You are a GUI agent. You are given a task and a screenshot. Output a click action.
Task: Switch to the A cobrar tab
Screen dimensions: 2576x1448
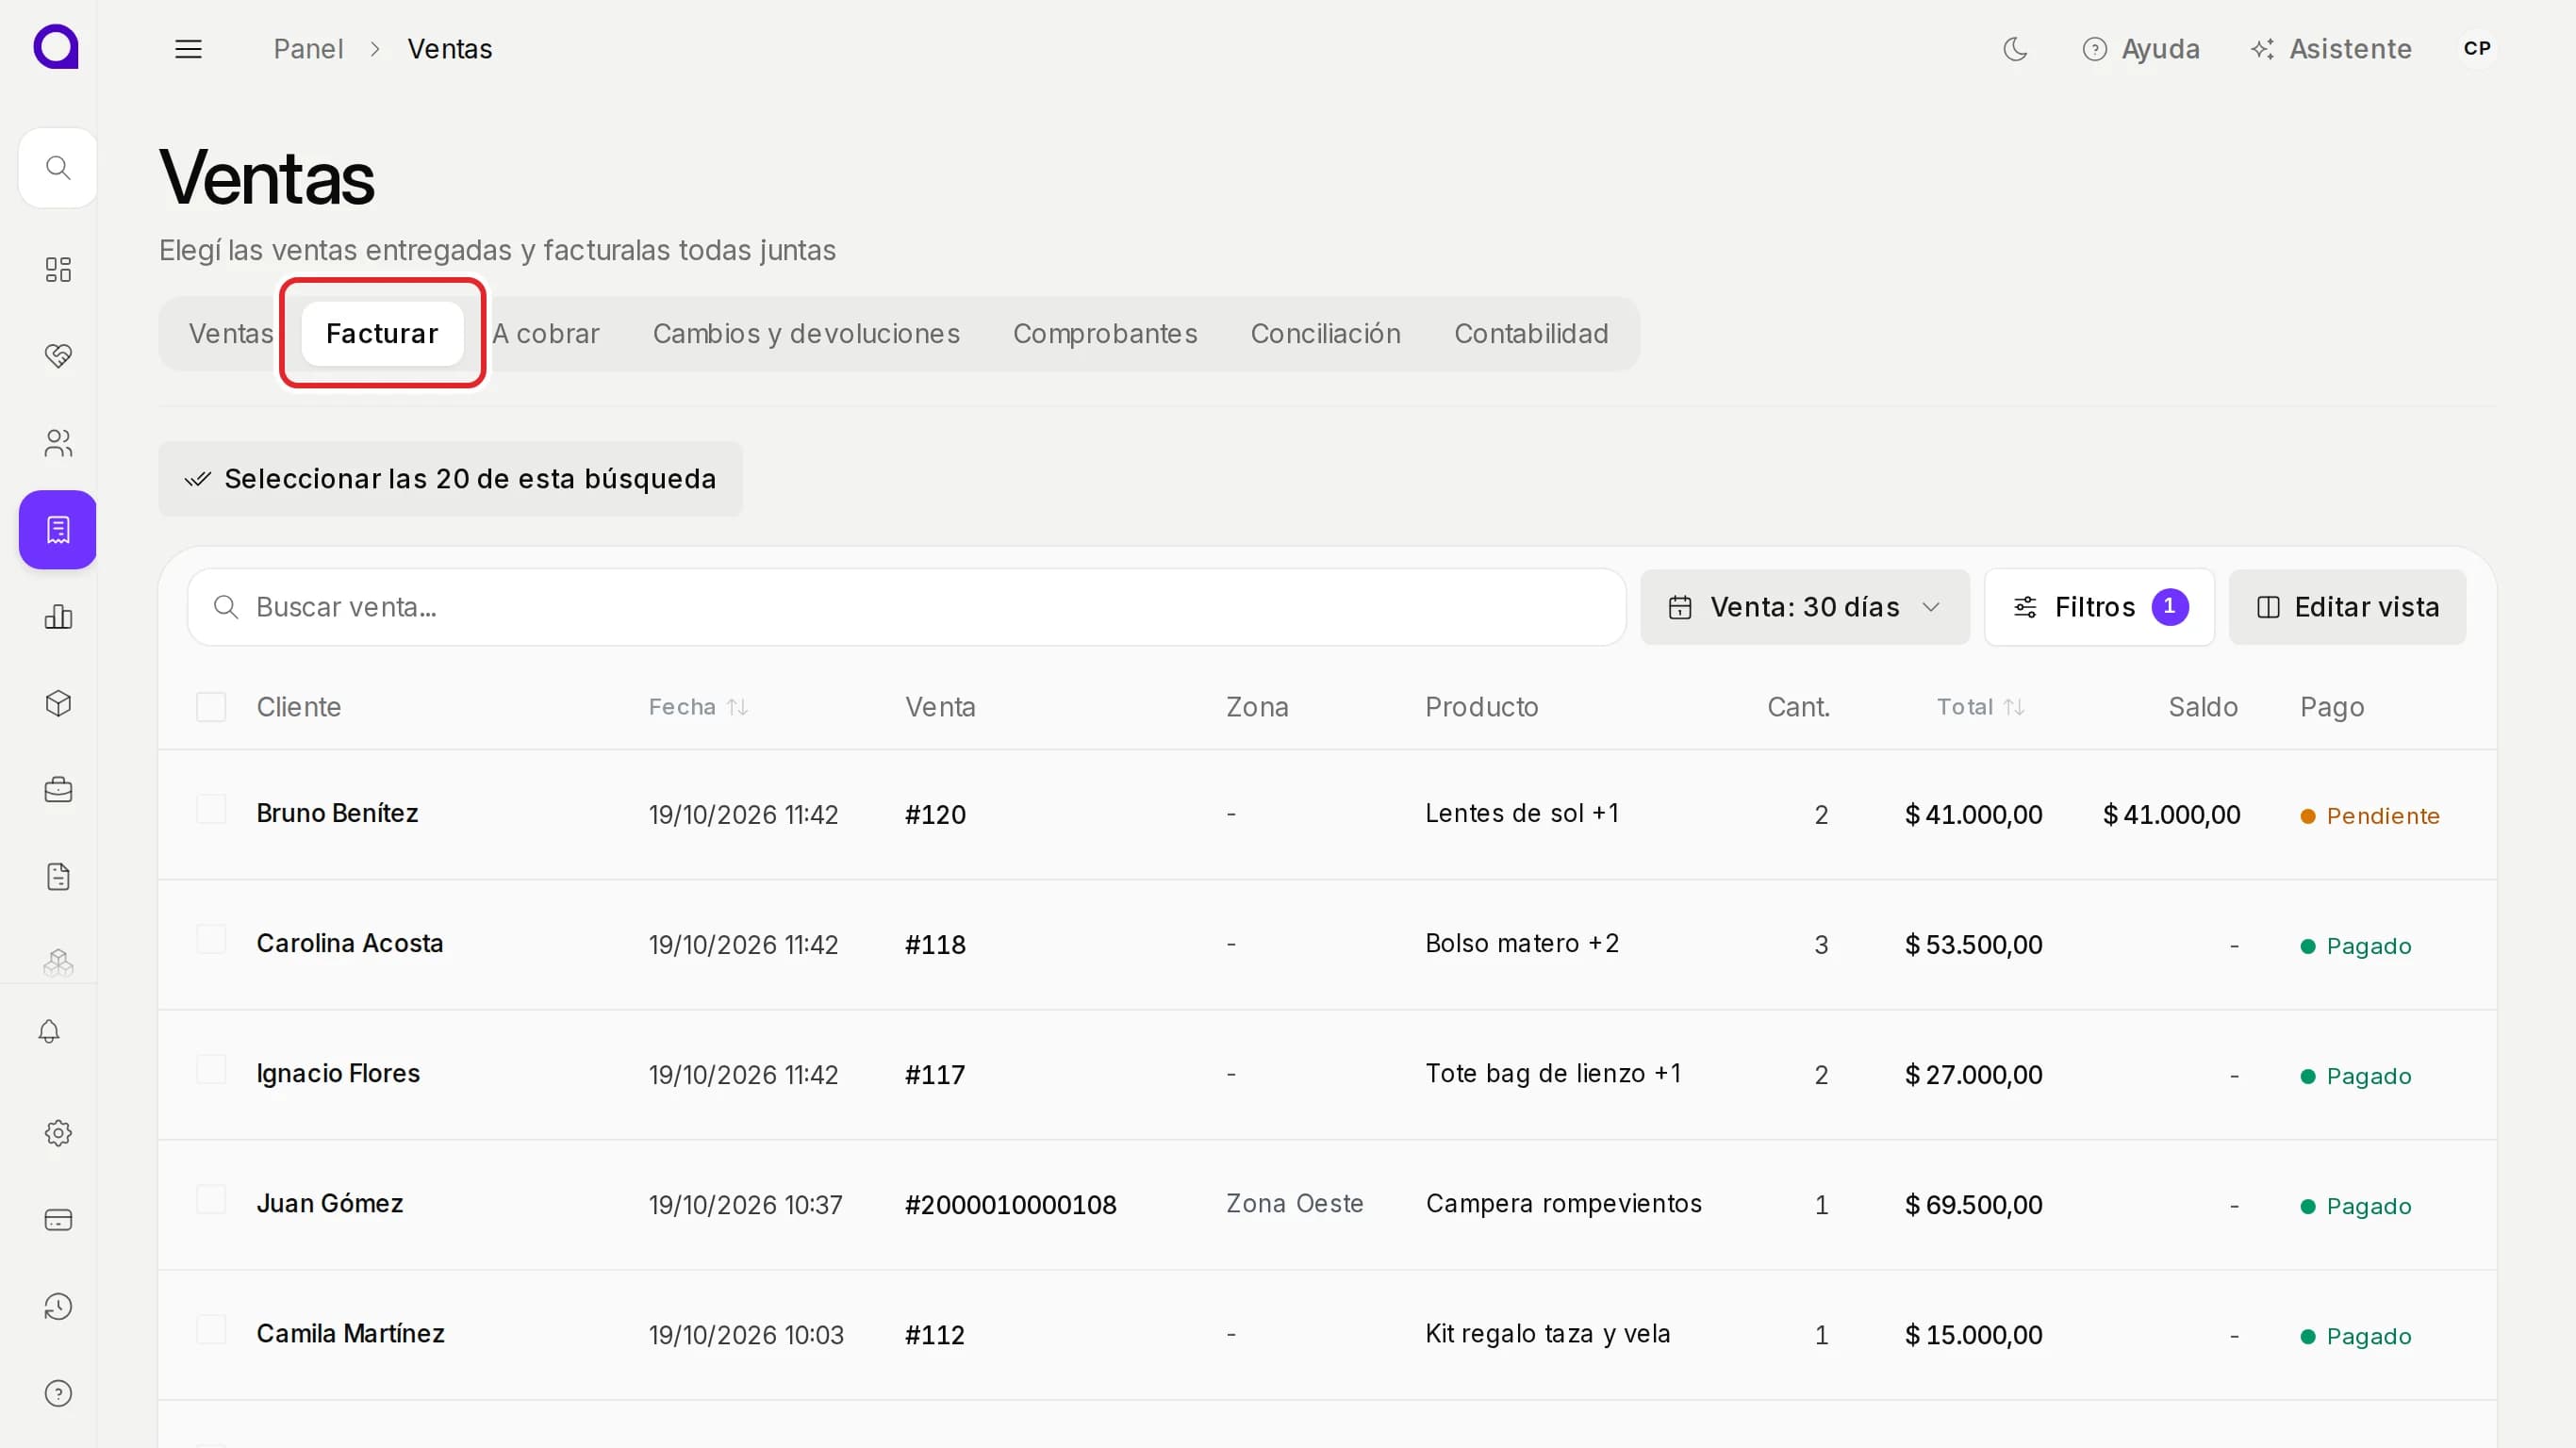coord(546,334)
